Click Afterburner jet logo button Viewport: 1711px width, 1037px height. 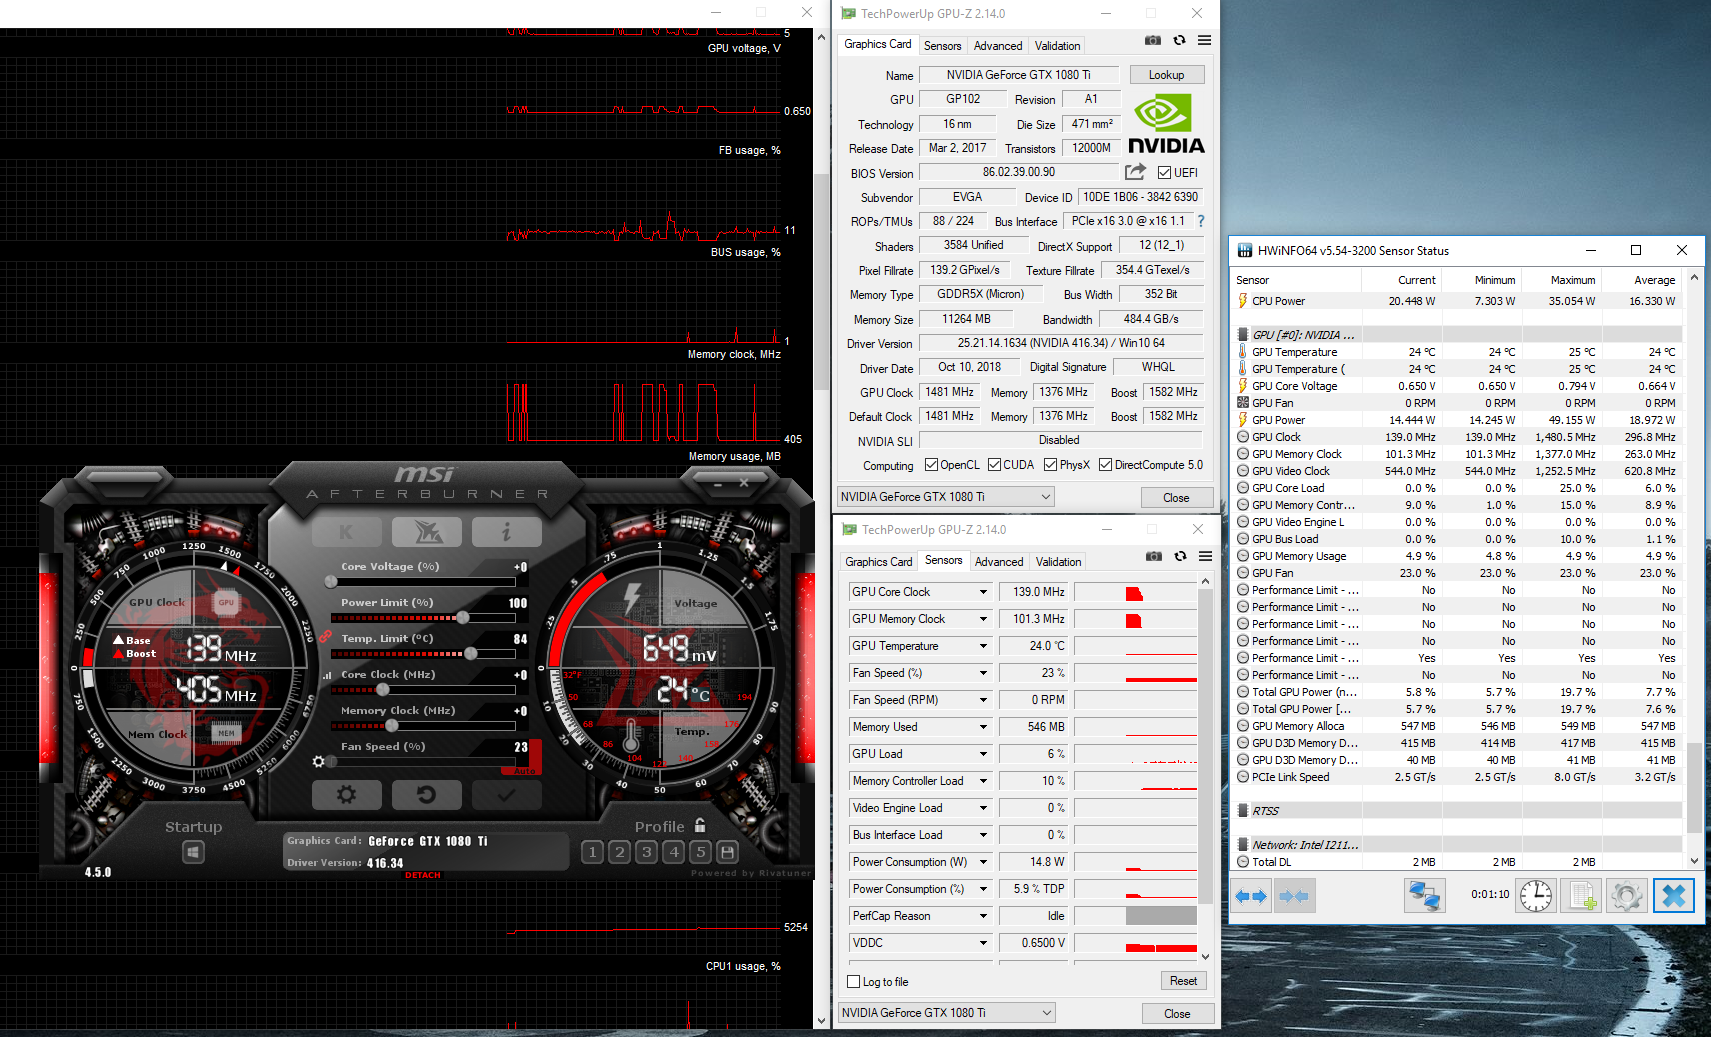(427, 532)
